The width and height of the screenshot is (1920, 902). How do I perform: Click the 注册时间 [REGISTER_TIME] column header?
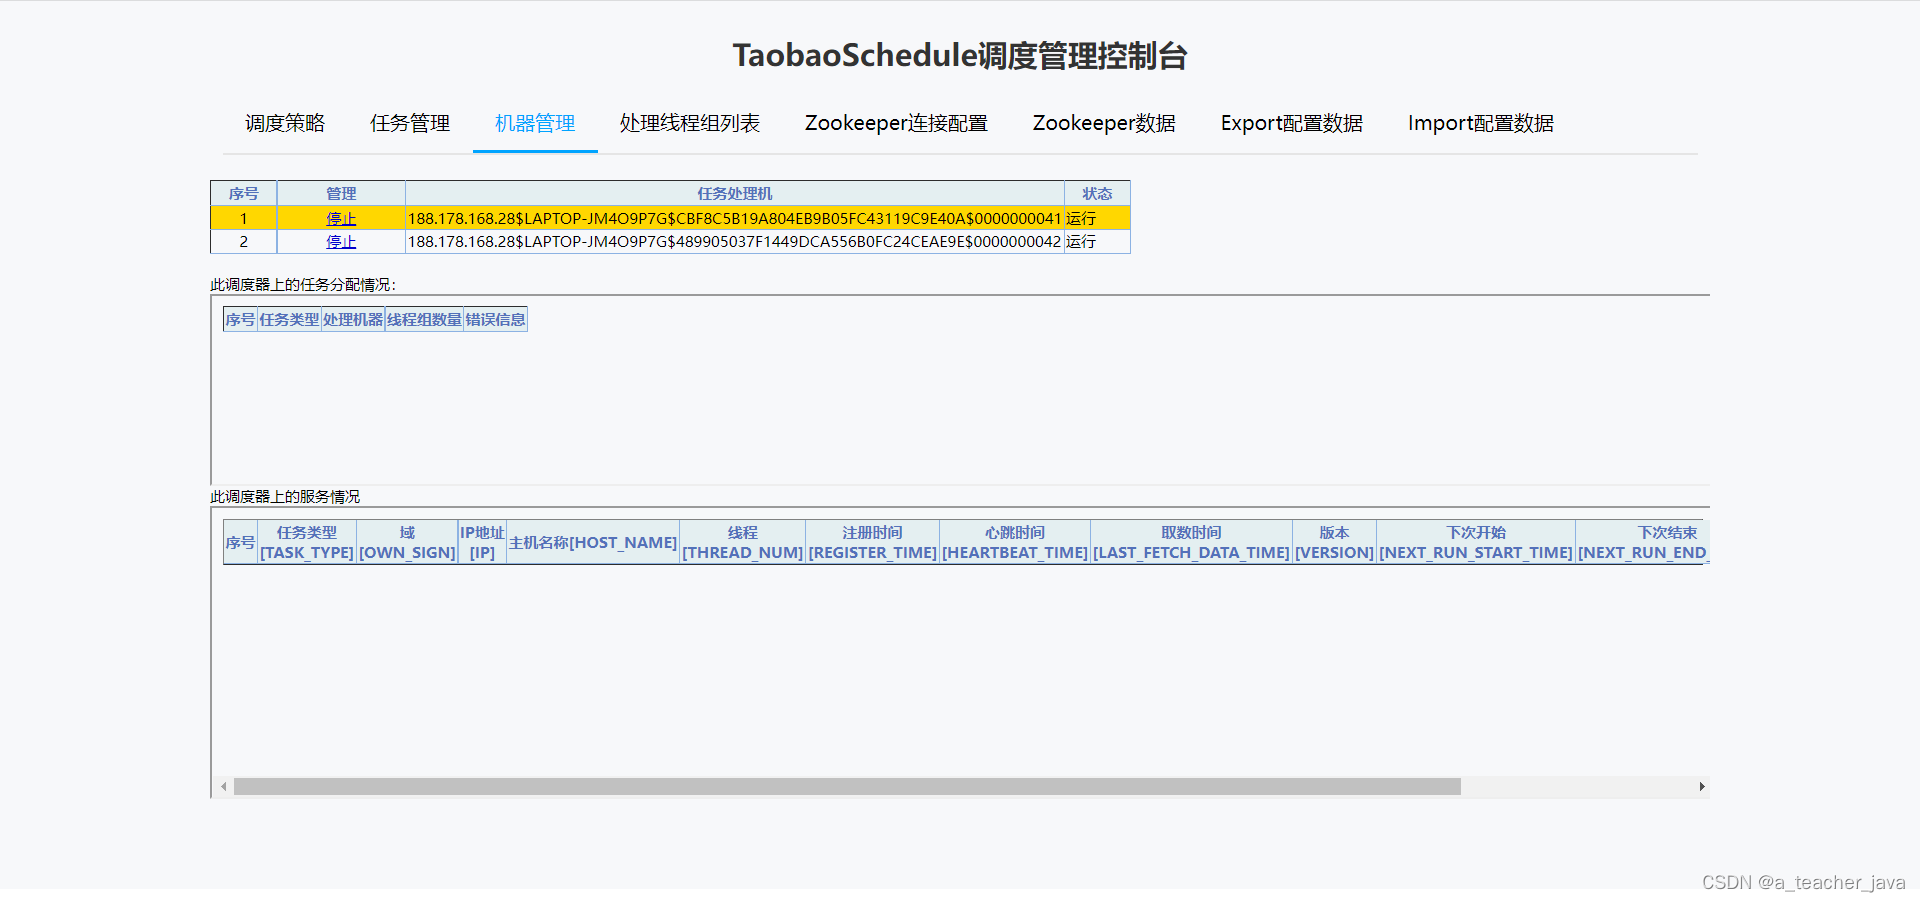[x=873, y=542]
